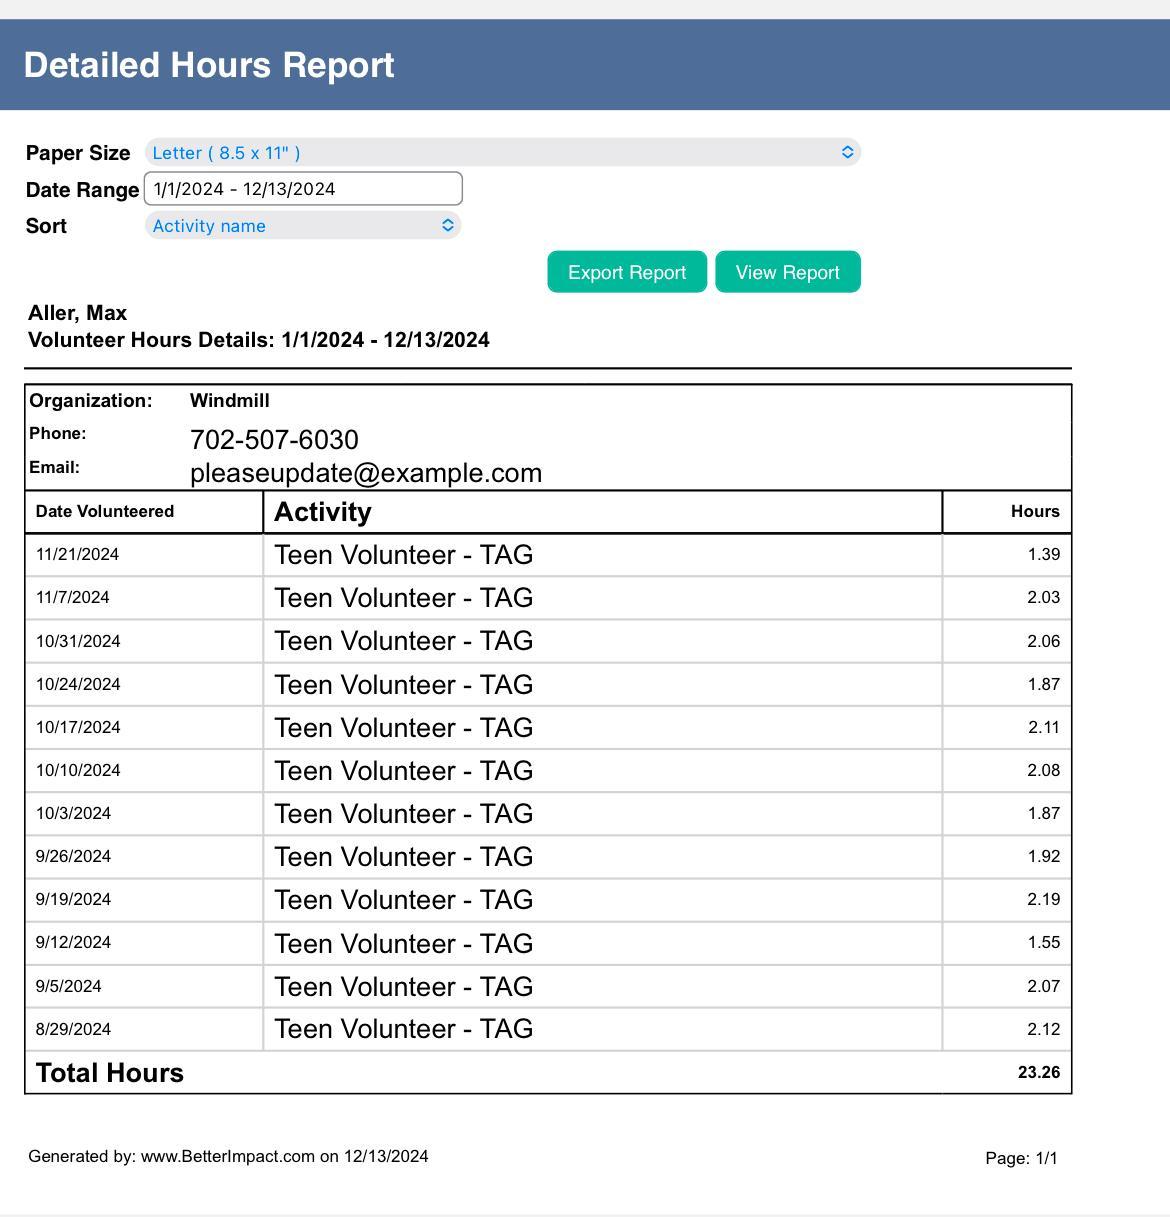Viewport: 1170px width, 1217px height.
Task: Click the Date Volunteered column header
Action: tap(105, 512)
